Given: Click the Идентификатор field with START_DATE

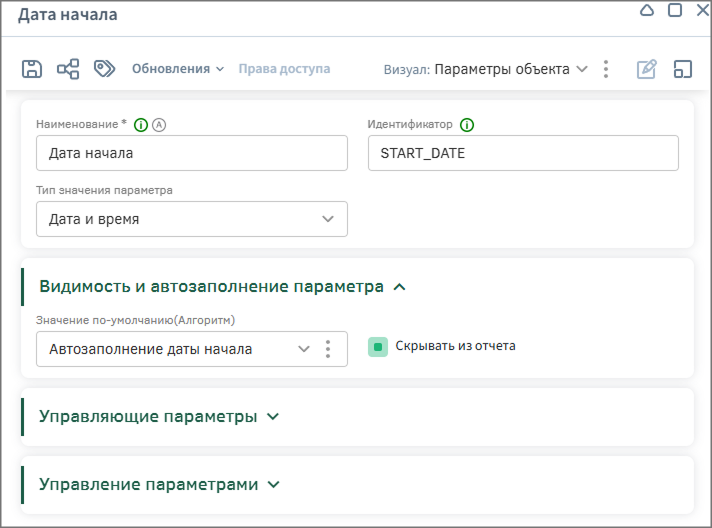Looking at the screenshot, I should pyautogui.click(x=523, y=154).
